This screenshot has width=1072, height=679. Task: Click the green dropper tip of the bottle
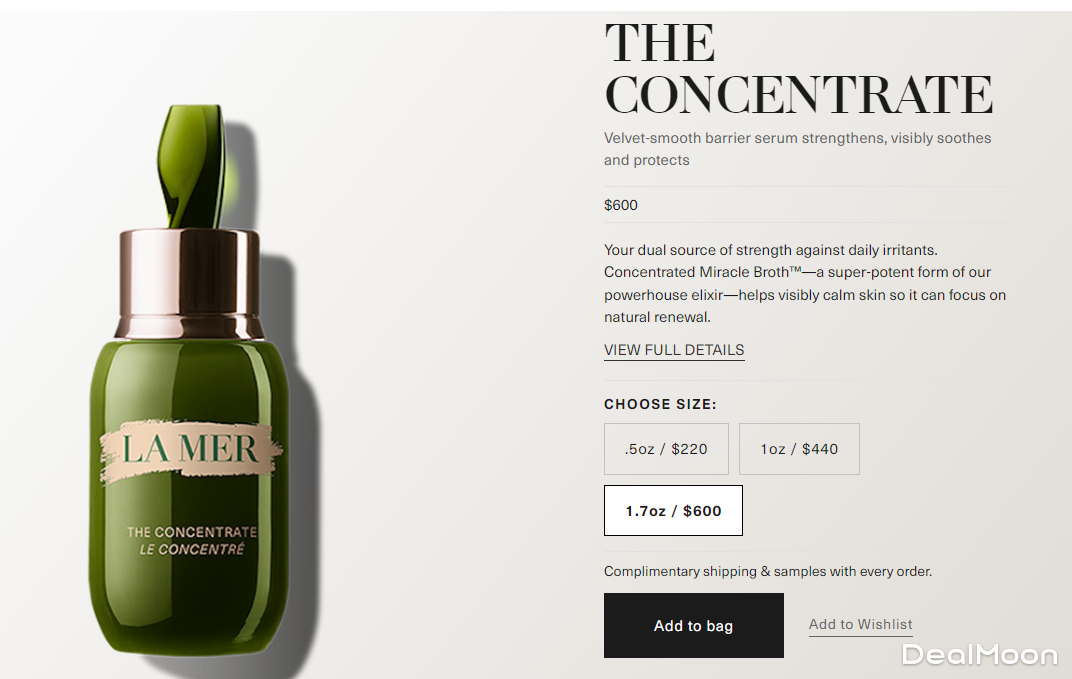pyautogui.click(x=191, y=165)
